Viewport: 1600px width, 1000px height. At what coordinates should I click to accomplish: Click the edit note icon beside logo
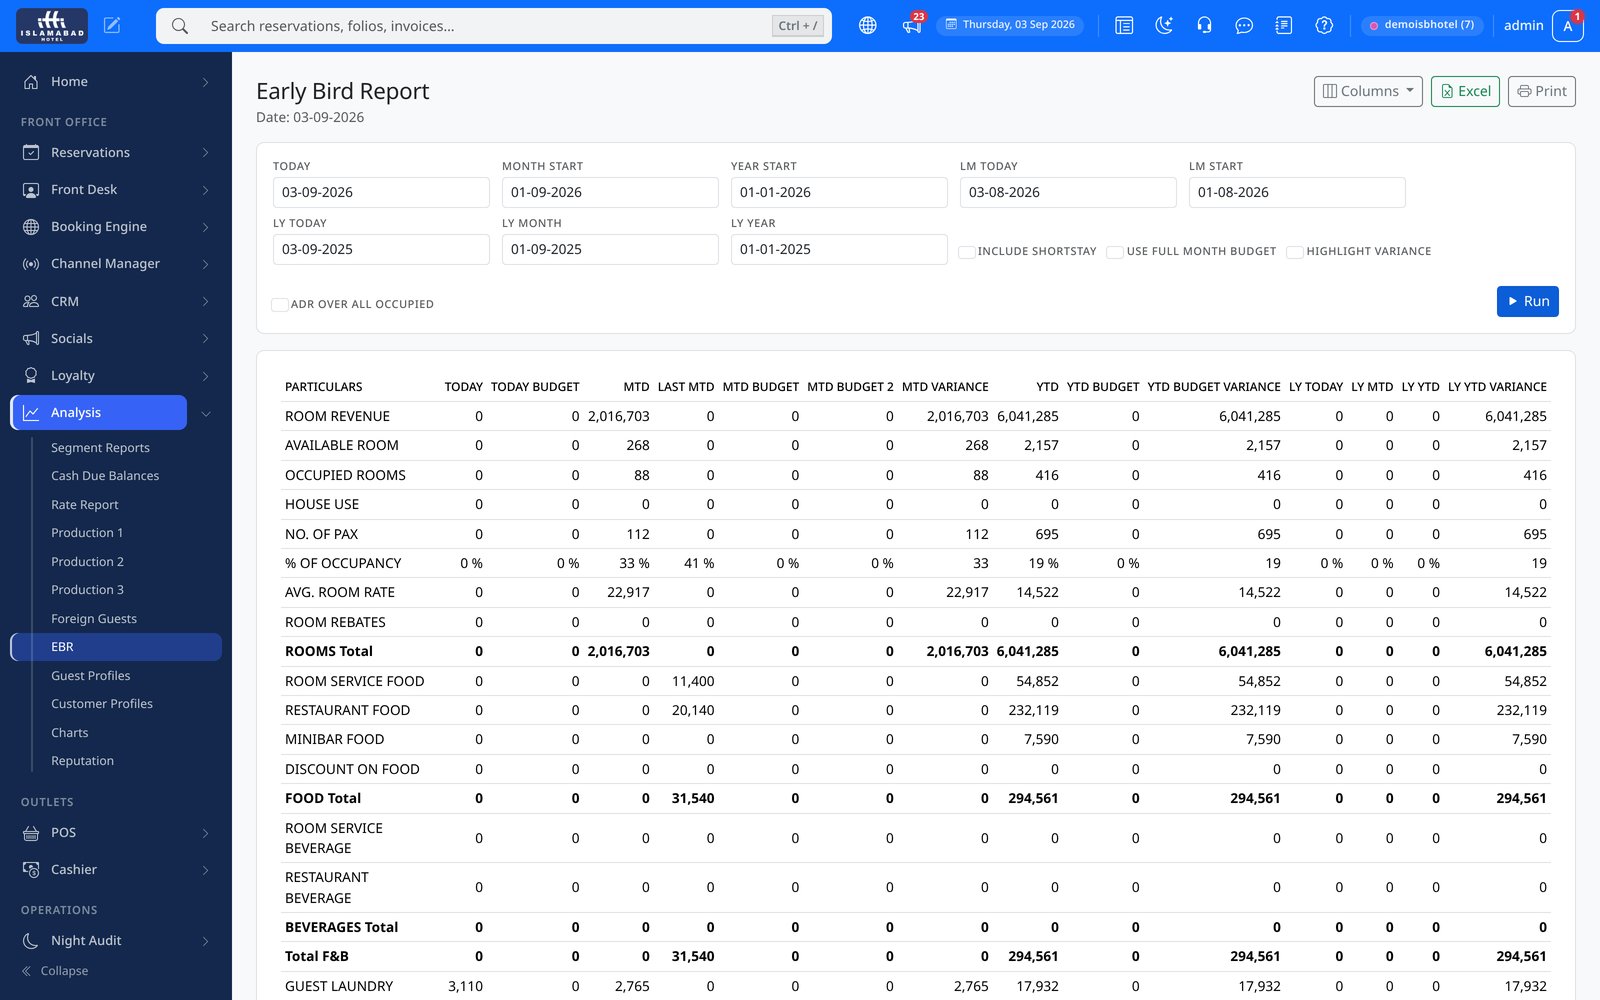(112, 26)
